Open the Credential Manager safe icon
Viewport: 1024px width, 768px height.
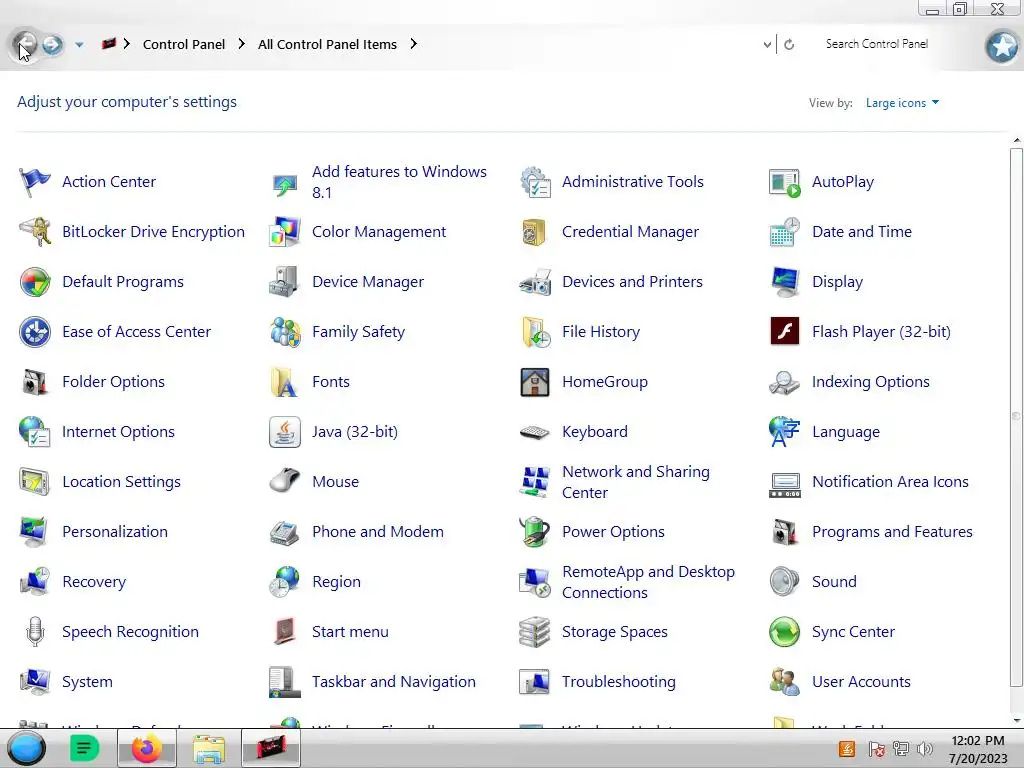[535, 232]
